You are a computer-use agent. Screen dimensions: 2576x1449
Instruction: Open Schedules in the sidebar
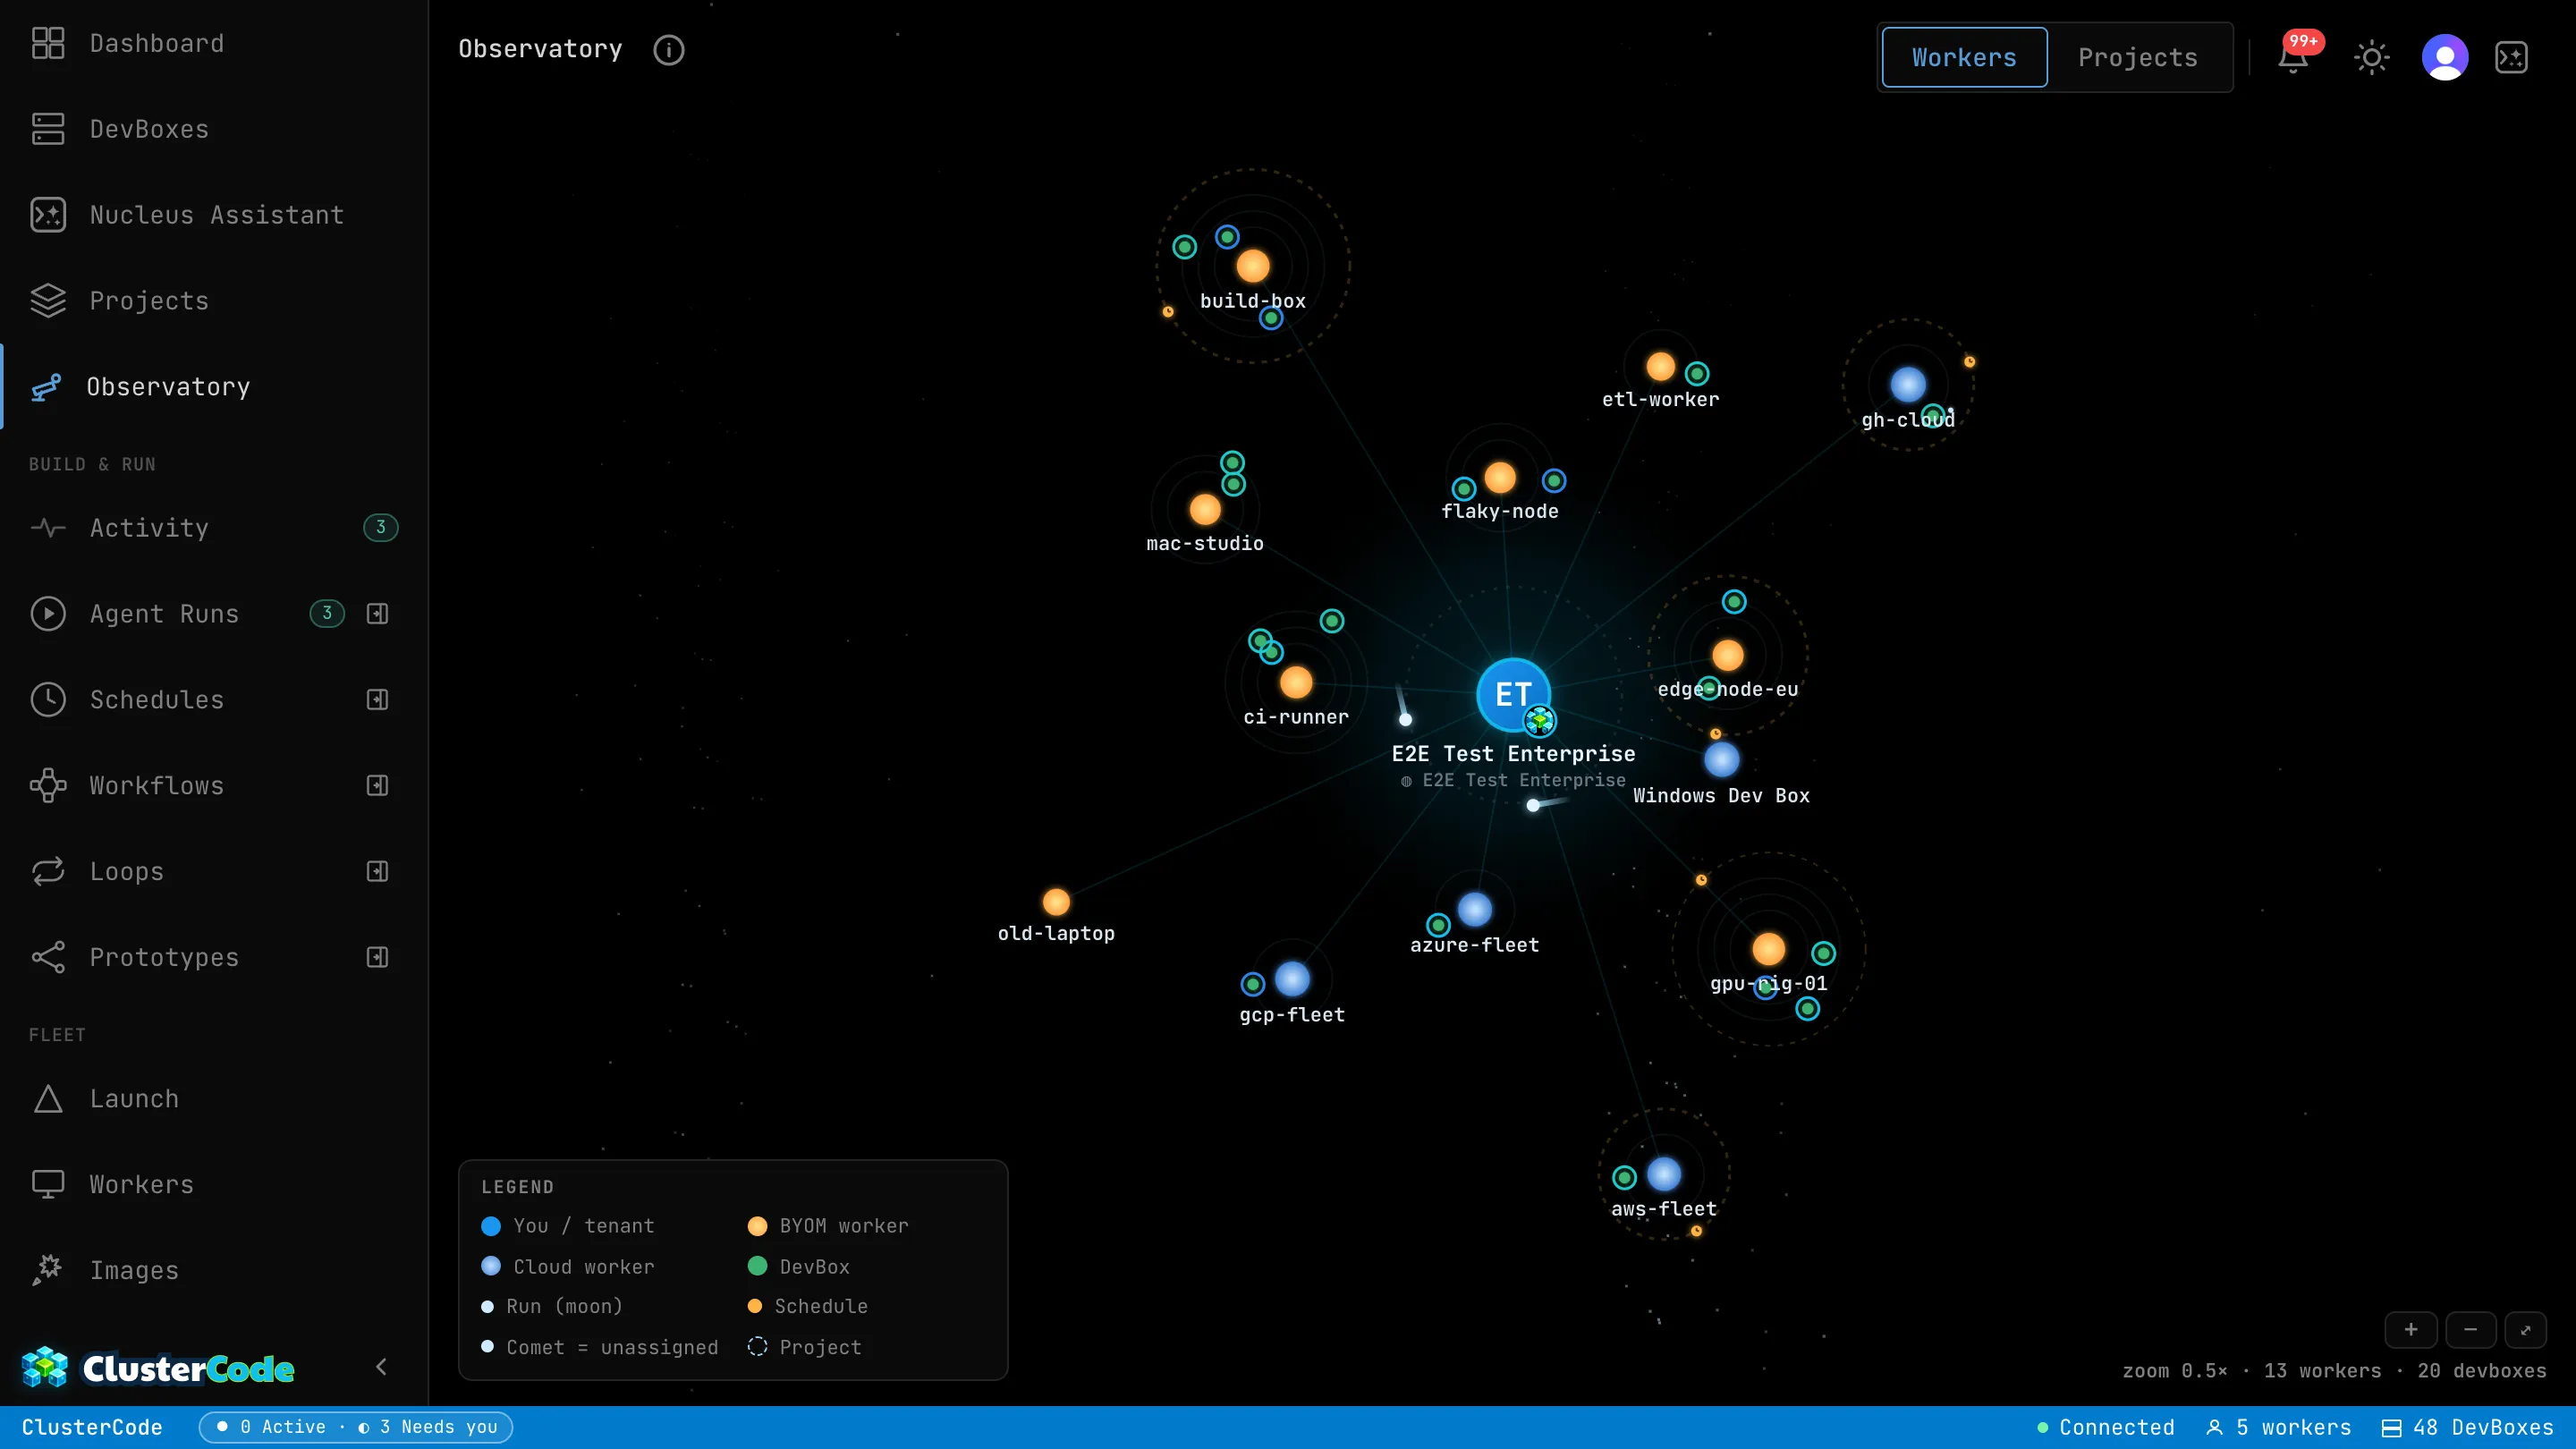pos(156,700)
